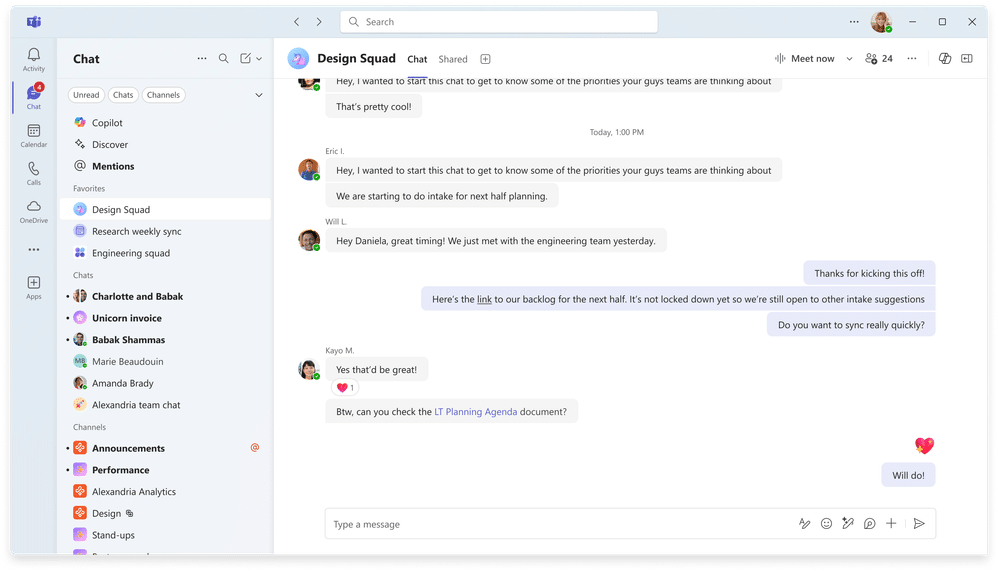Viewport: 998px width, 571px height.
Task: Open the OneDrive icon in the sidebar
Action: click(x=34, y=210)
